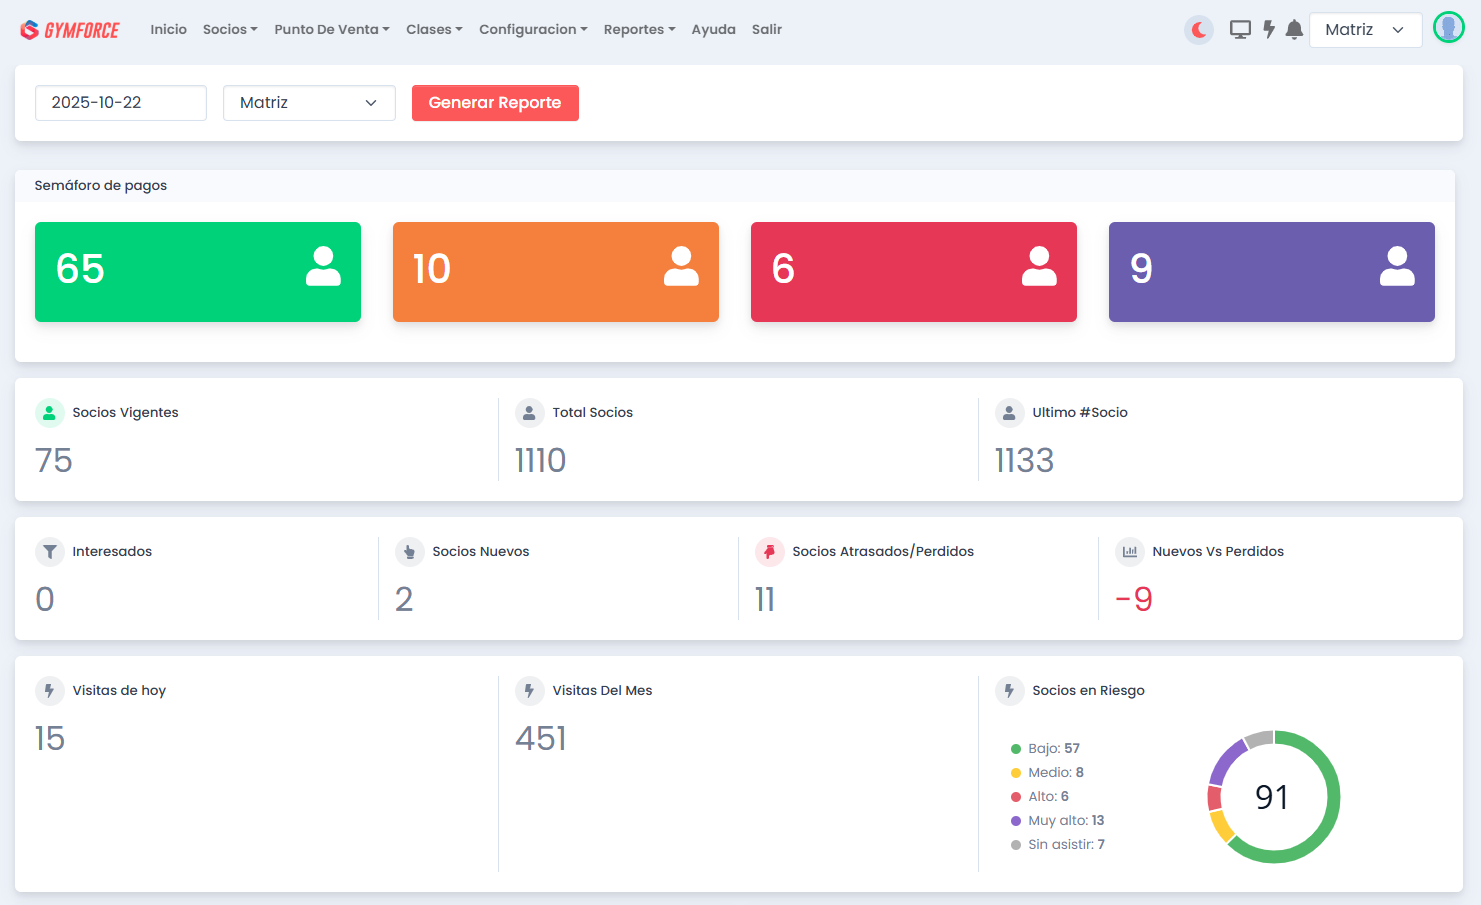Go to the Inicio menu item
This screenshot has height=905, width=1481.
168,30
